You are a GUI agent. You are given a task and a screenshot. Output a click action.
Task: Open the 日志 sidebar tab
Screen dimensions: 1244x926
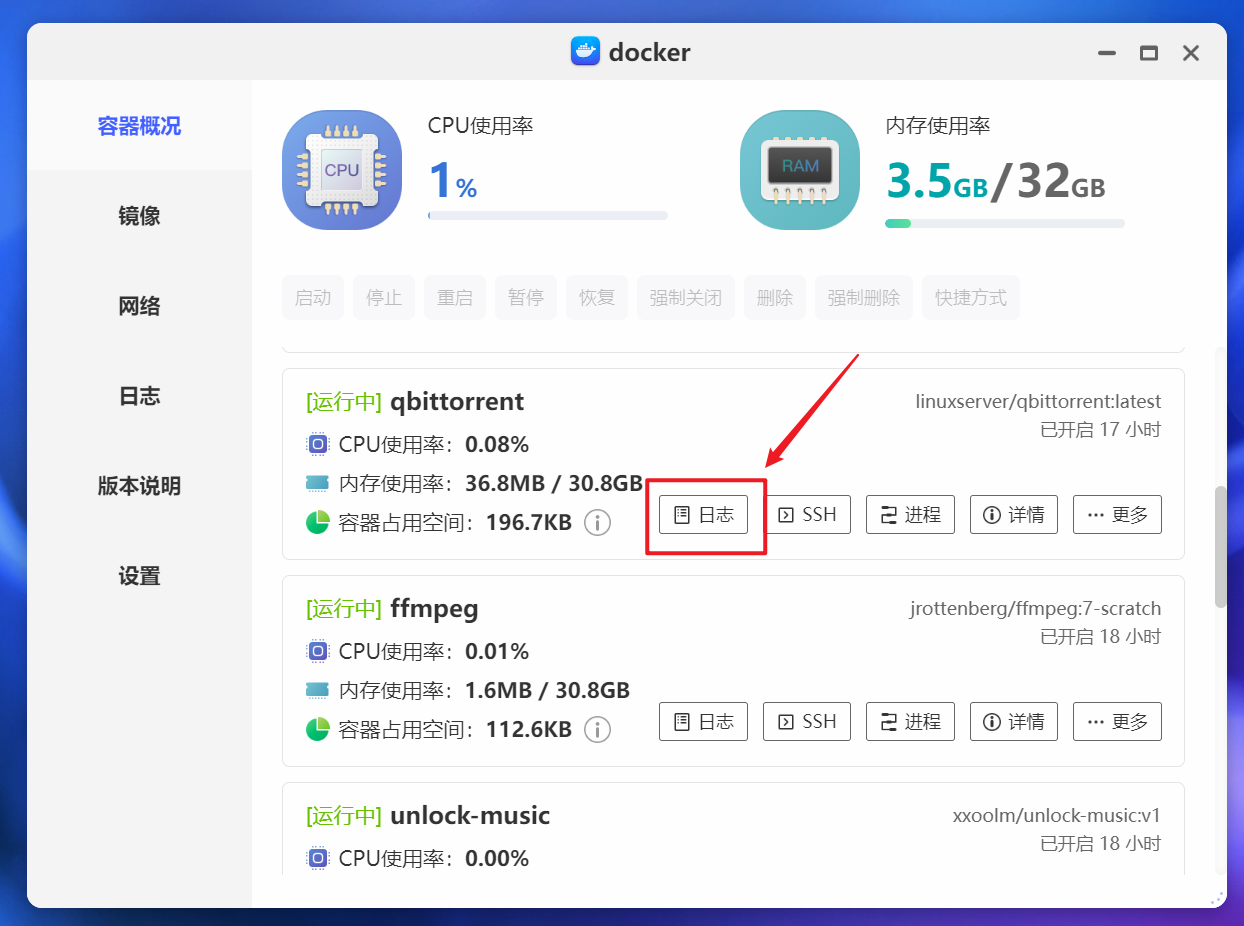(139, 396)
